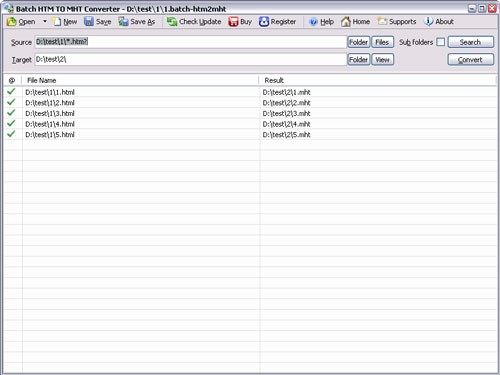Browse Target with Folder button
Screen dimensions: 500x375
coord(359,60)
